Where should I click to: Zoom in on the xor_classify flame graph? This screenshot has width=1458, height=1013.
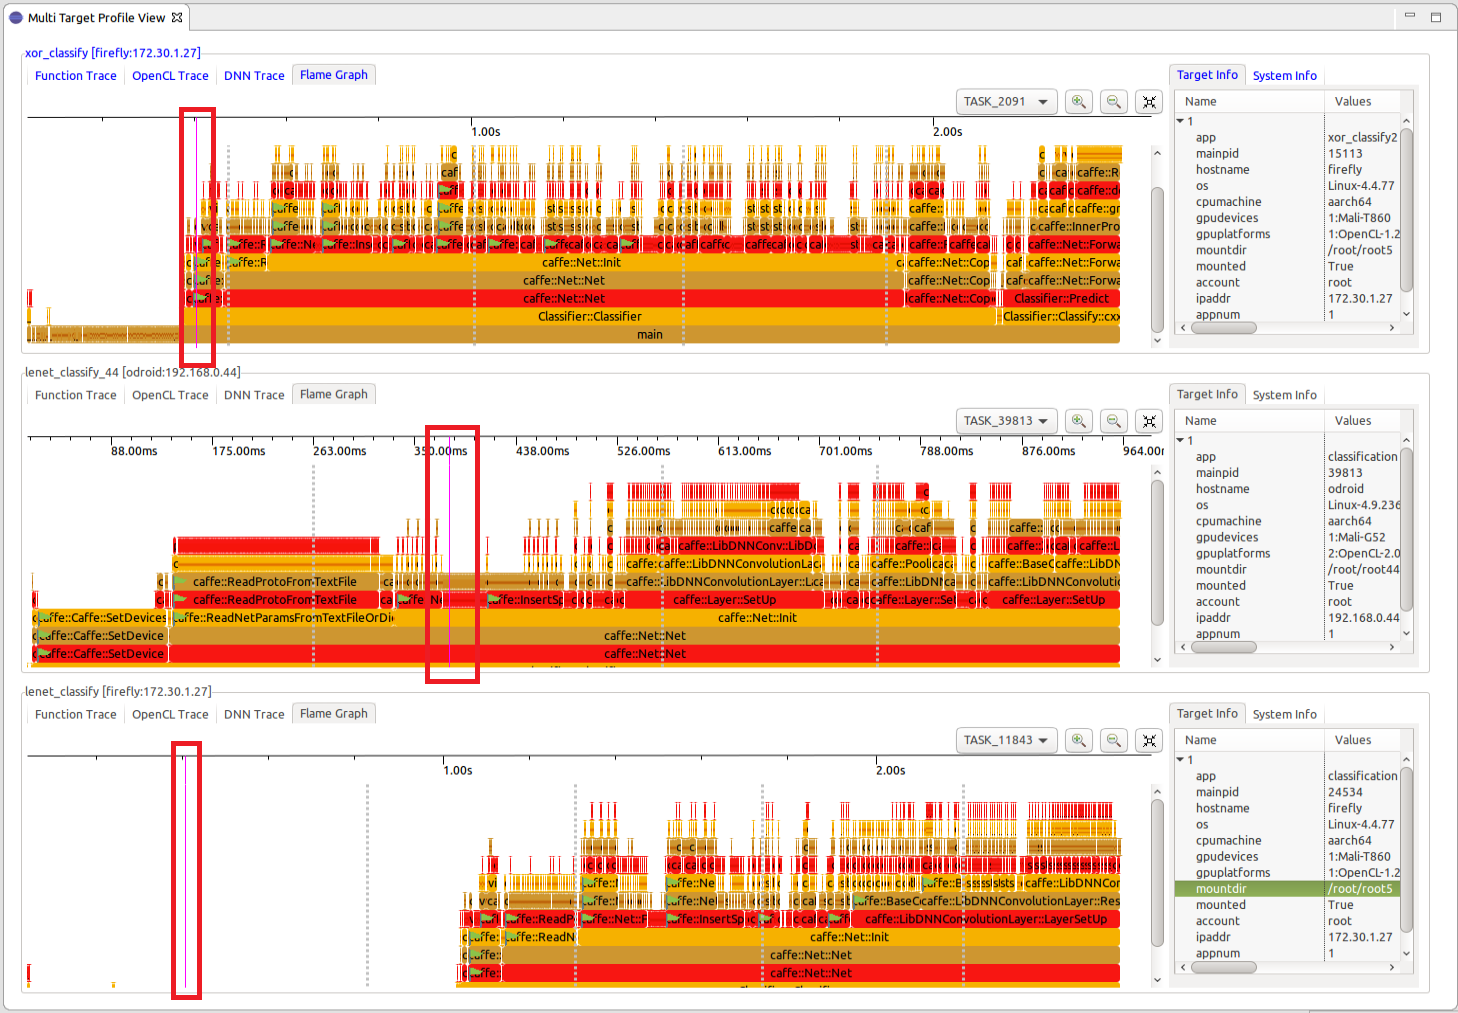[x=1078, y=102]
